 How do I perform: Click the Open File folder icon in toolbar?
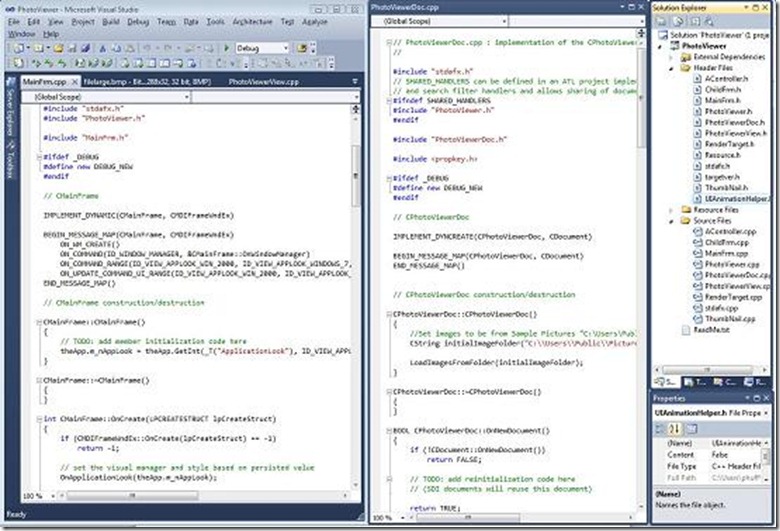[58, 48]
